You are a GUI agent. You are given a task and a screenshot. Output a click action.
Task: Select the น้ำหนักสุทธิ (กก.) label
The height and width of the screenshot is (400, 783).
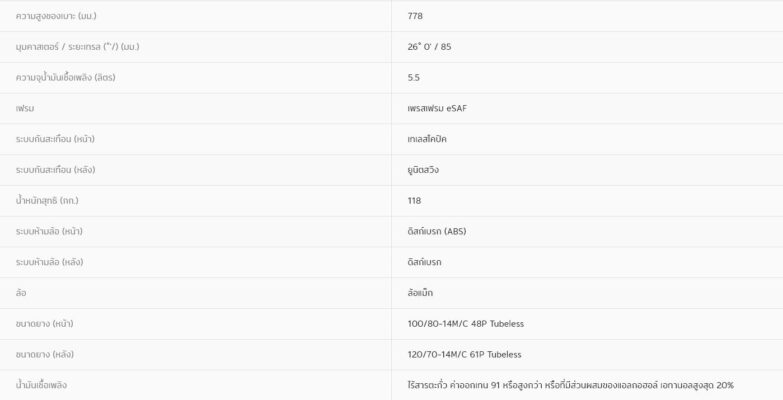pyautogui.click(x=48, y=200)
